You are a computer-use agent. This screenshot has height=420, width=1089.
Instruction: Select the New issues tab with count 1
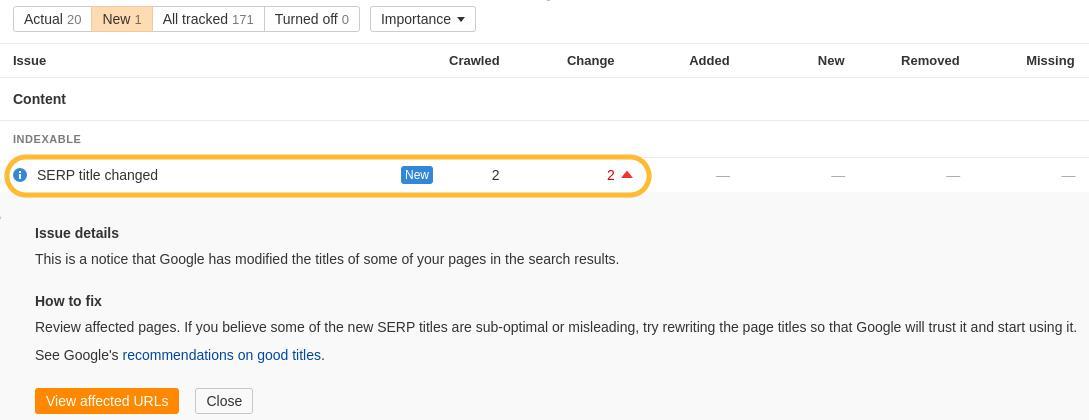click(x=121, y=19)
